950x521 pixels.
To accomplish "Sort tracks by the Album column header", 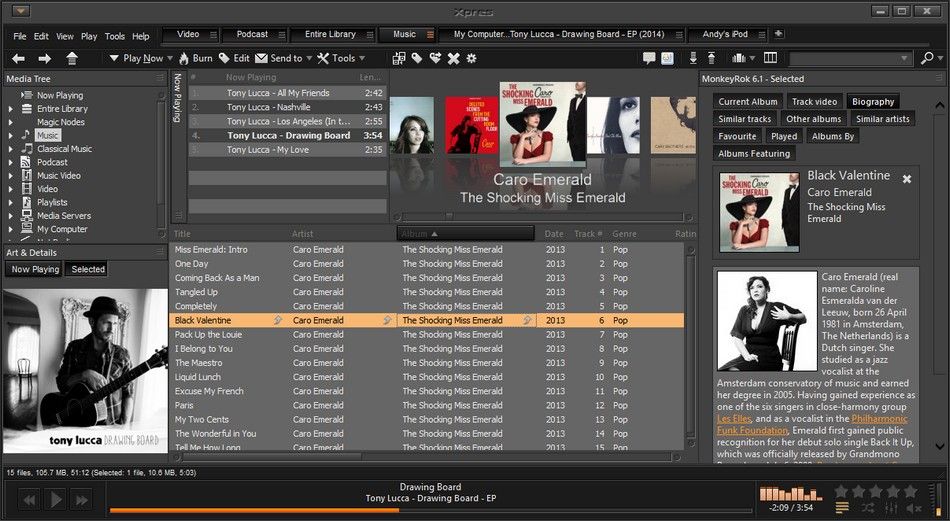I will coord(465,233).
